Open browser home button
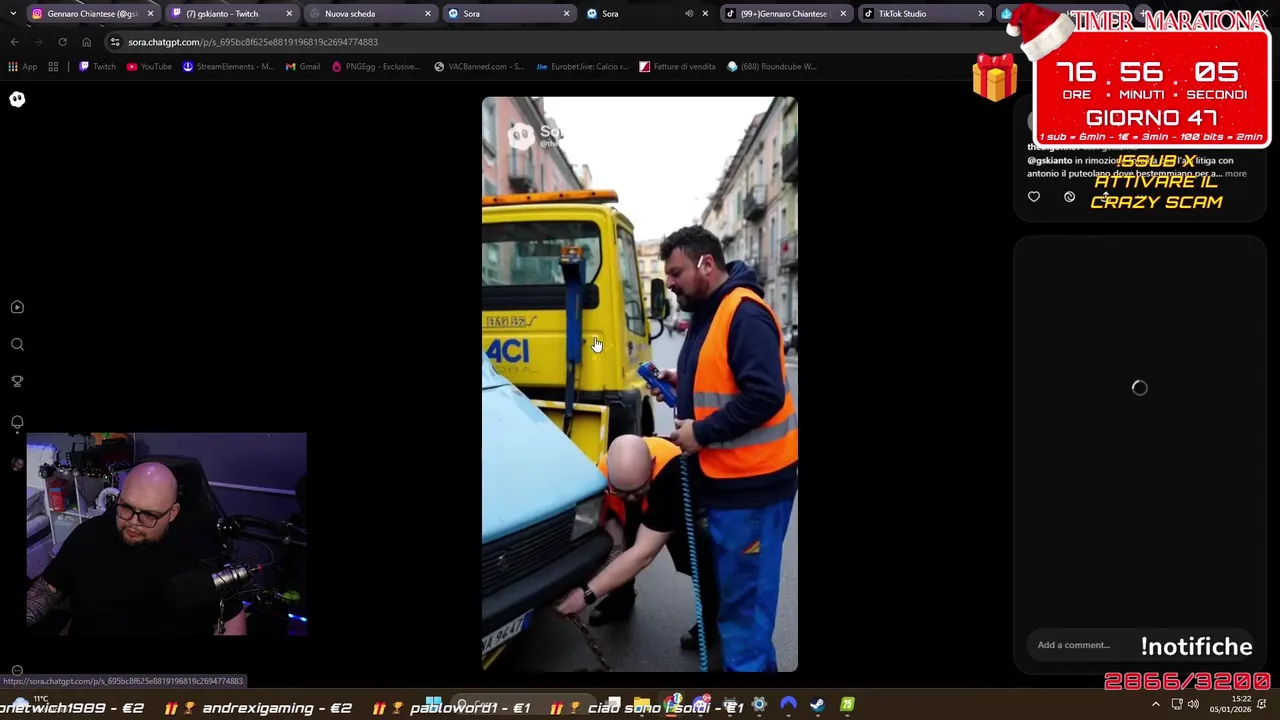The height and width of the screenshot is (720, 1280). (86, 42)
